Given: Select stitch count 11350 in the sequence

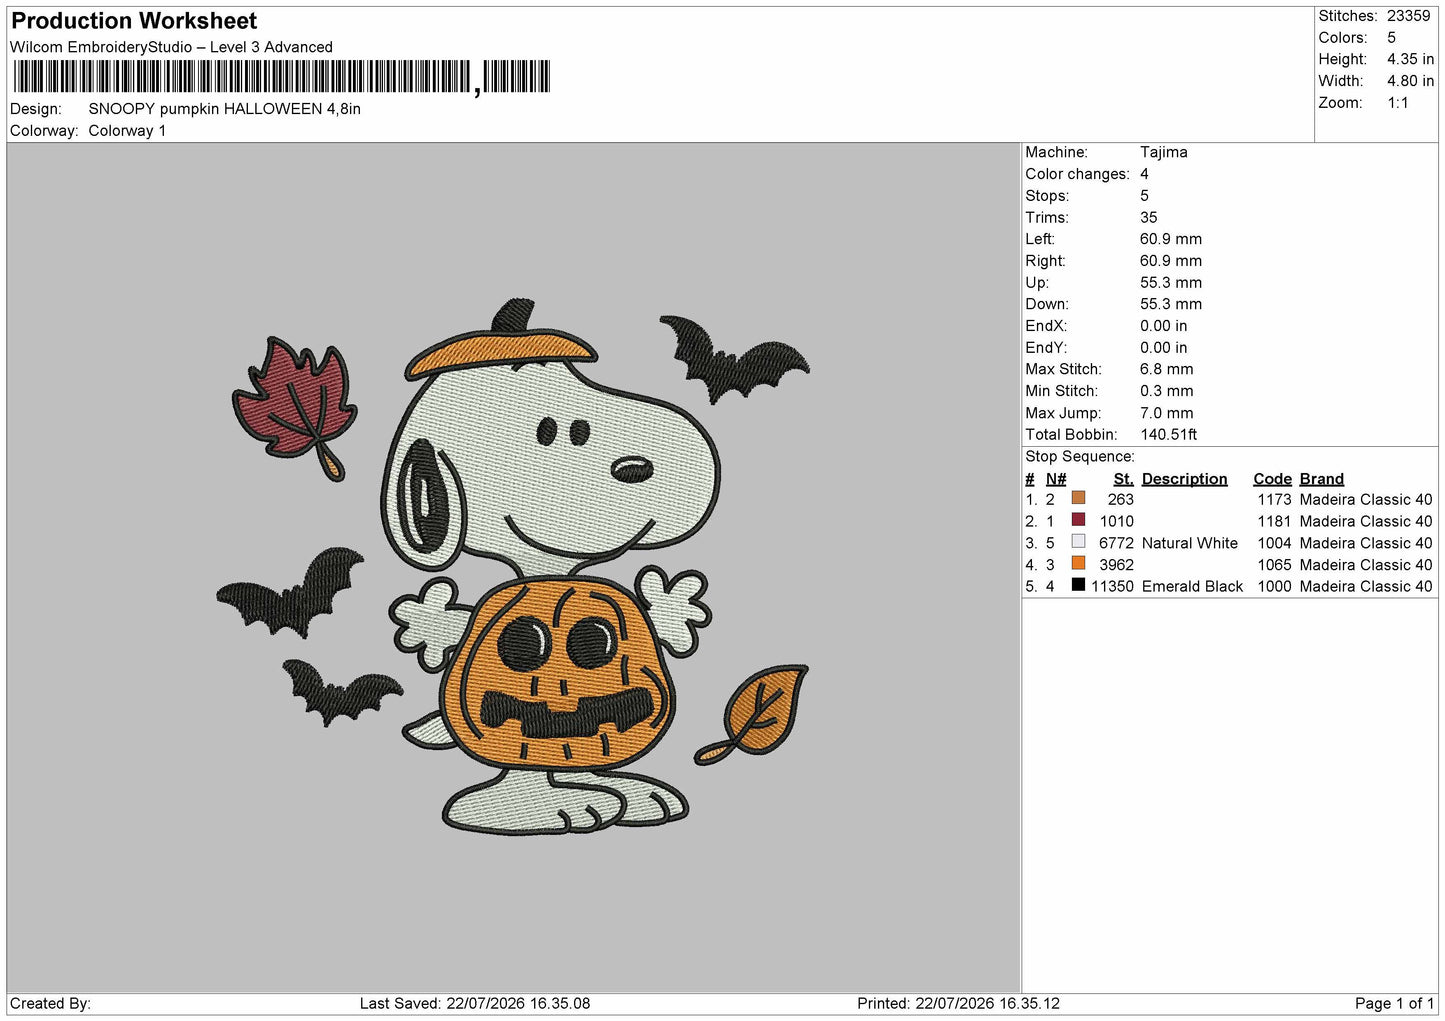Looking at the screenshot, I should pyautogui.click(x=1112, y=587).
